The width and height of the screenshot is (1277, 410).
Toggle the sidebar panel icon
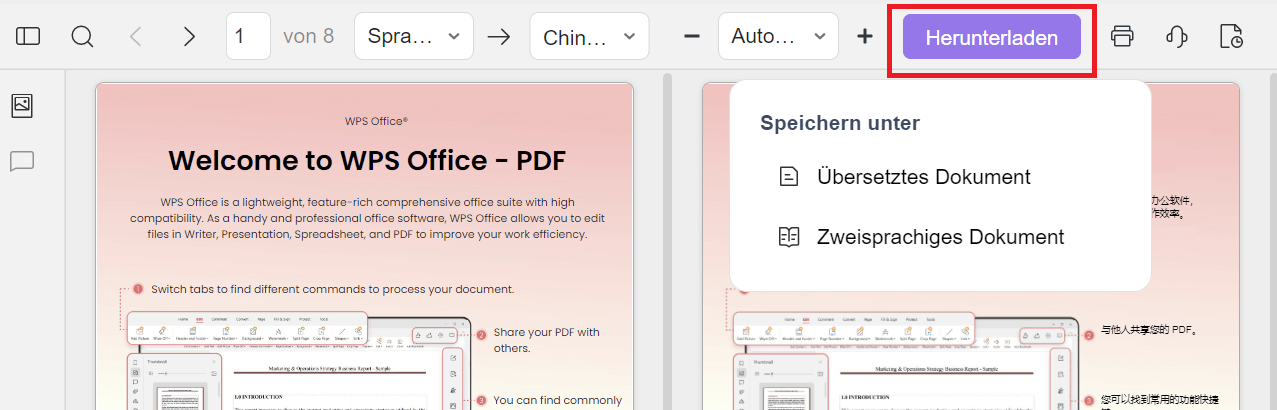point(28,37)
